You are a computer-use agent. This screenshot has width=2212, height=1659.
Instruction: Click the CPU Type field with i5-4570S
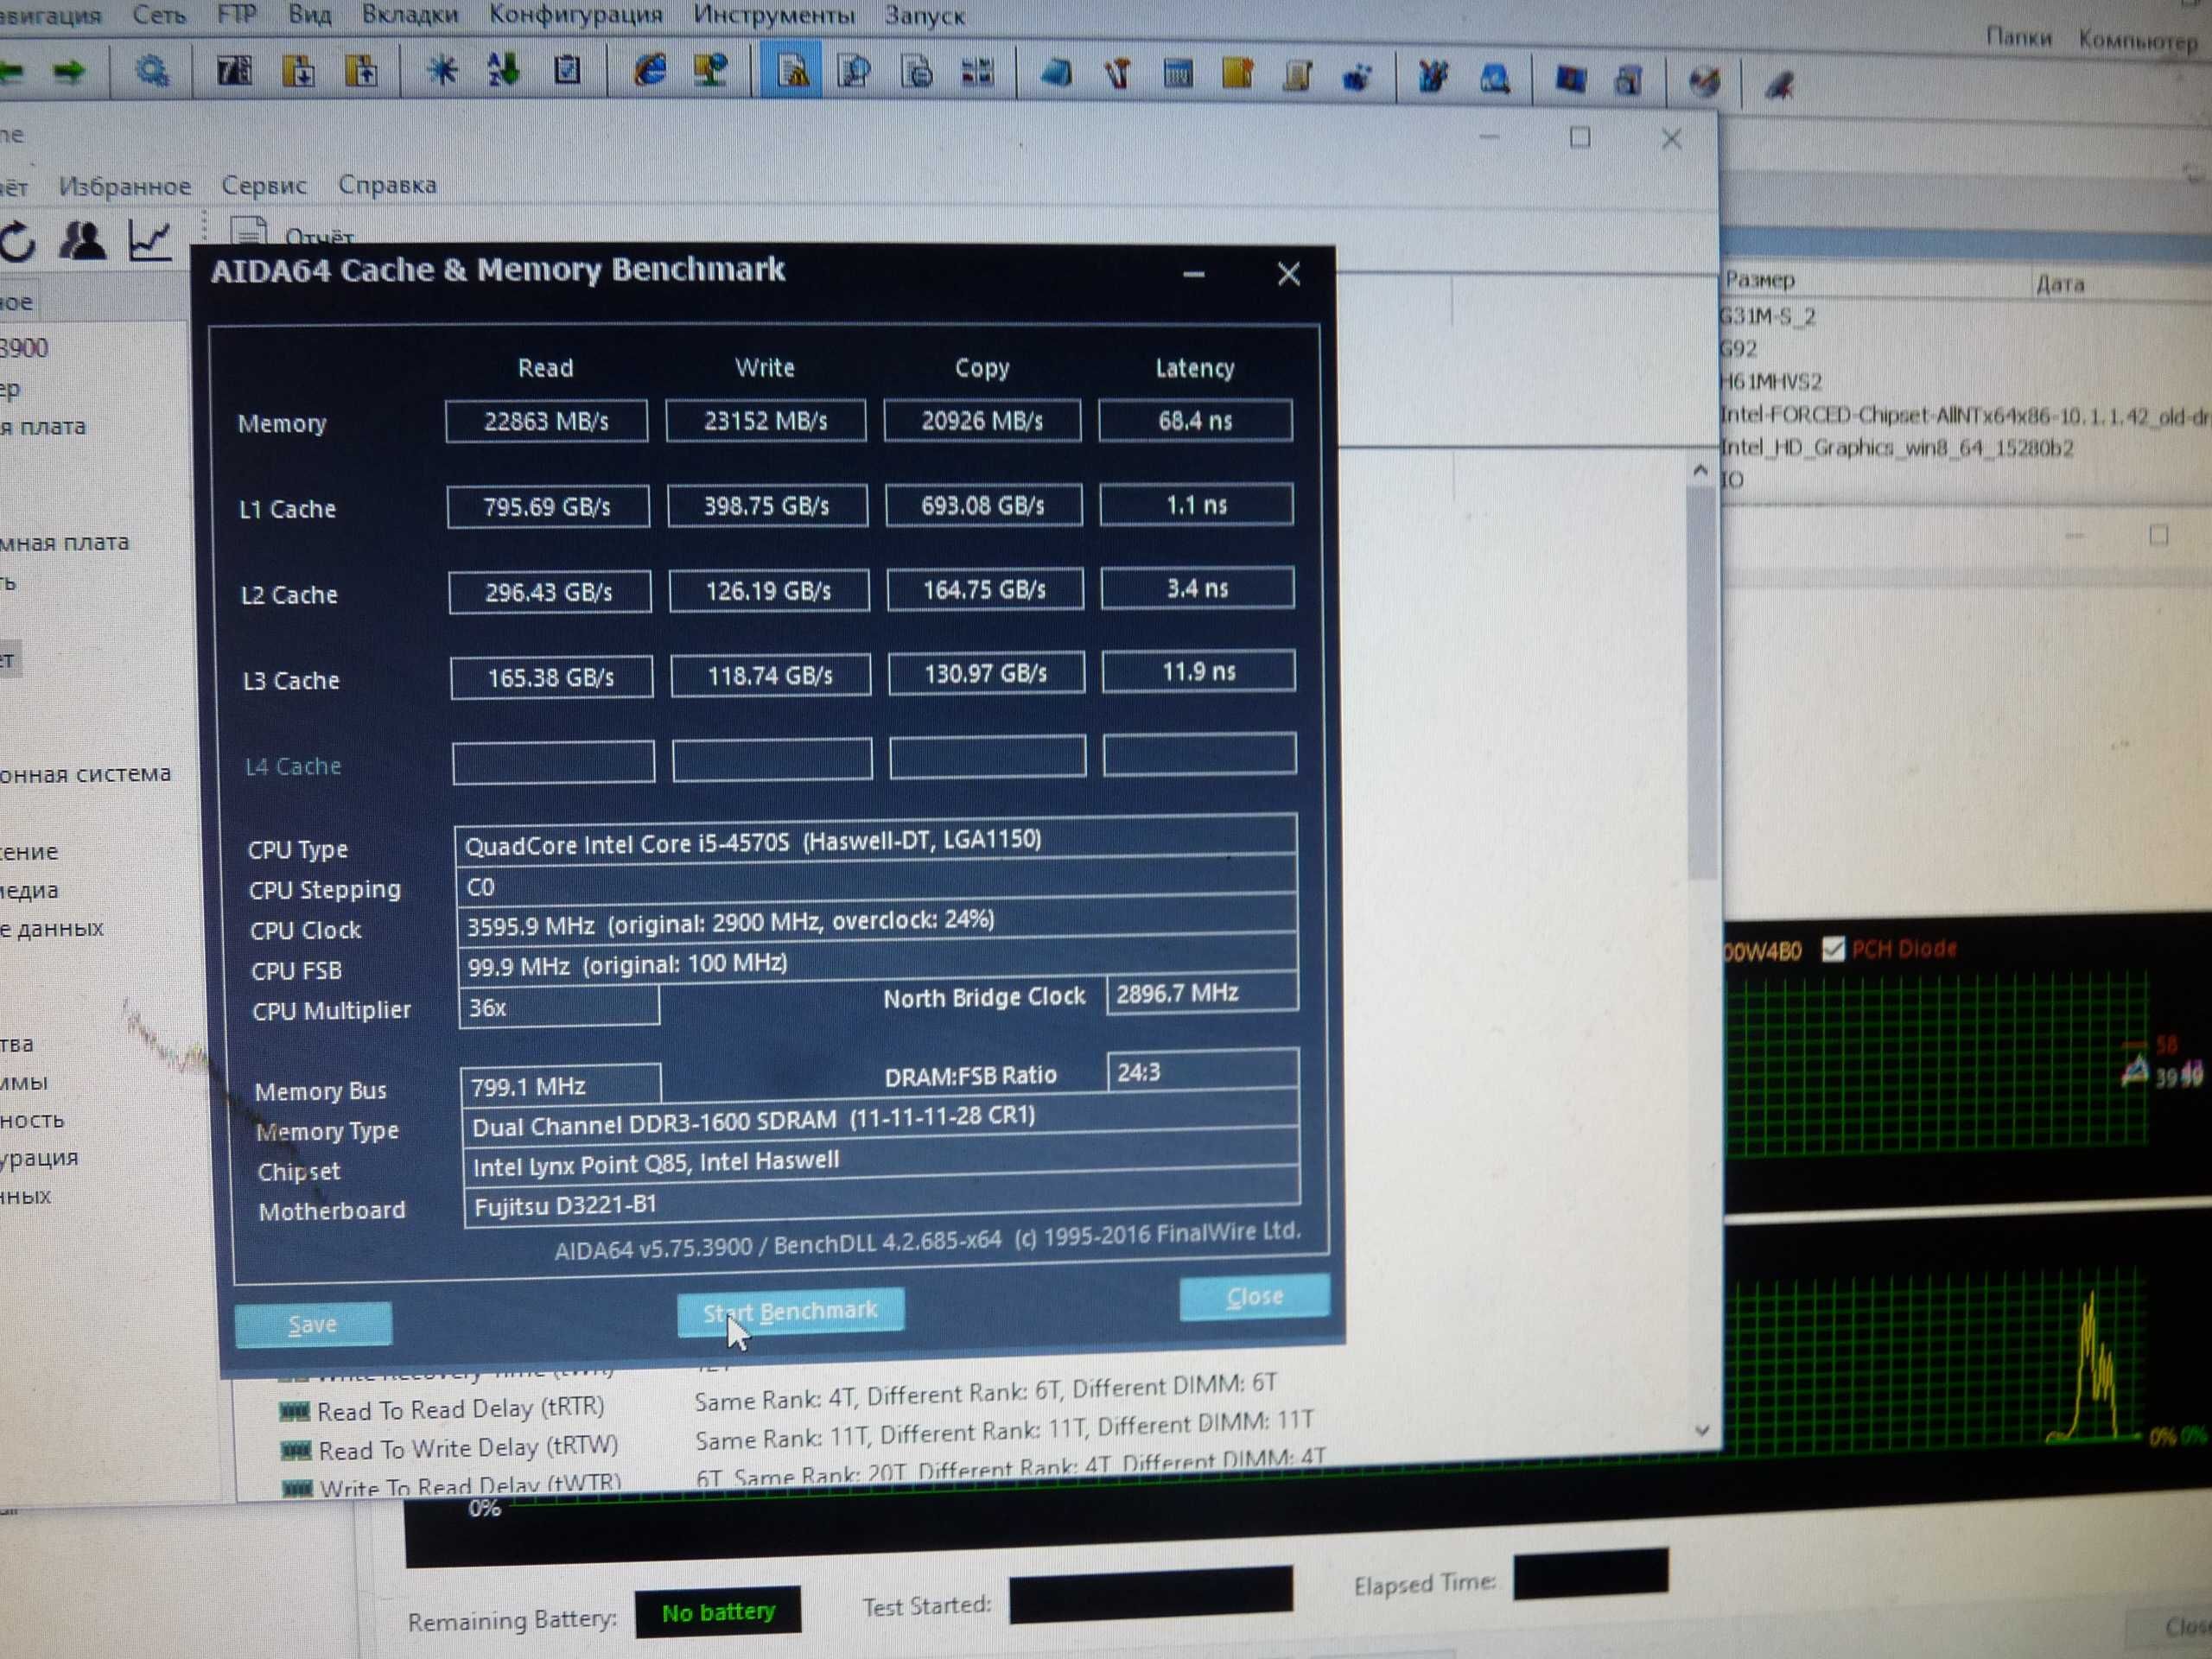click(875, 841)
